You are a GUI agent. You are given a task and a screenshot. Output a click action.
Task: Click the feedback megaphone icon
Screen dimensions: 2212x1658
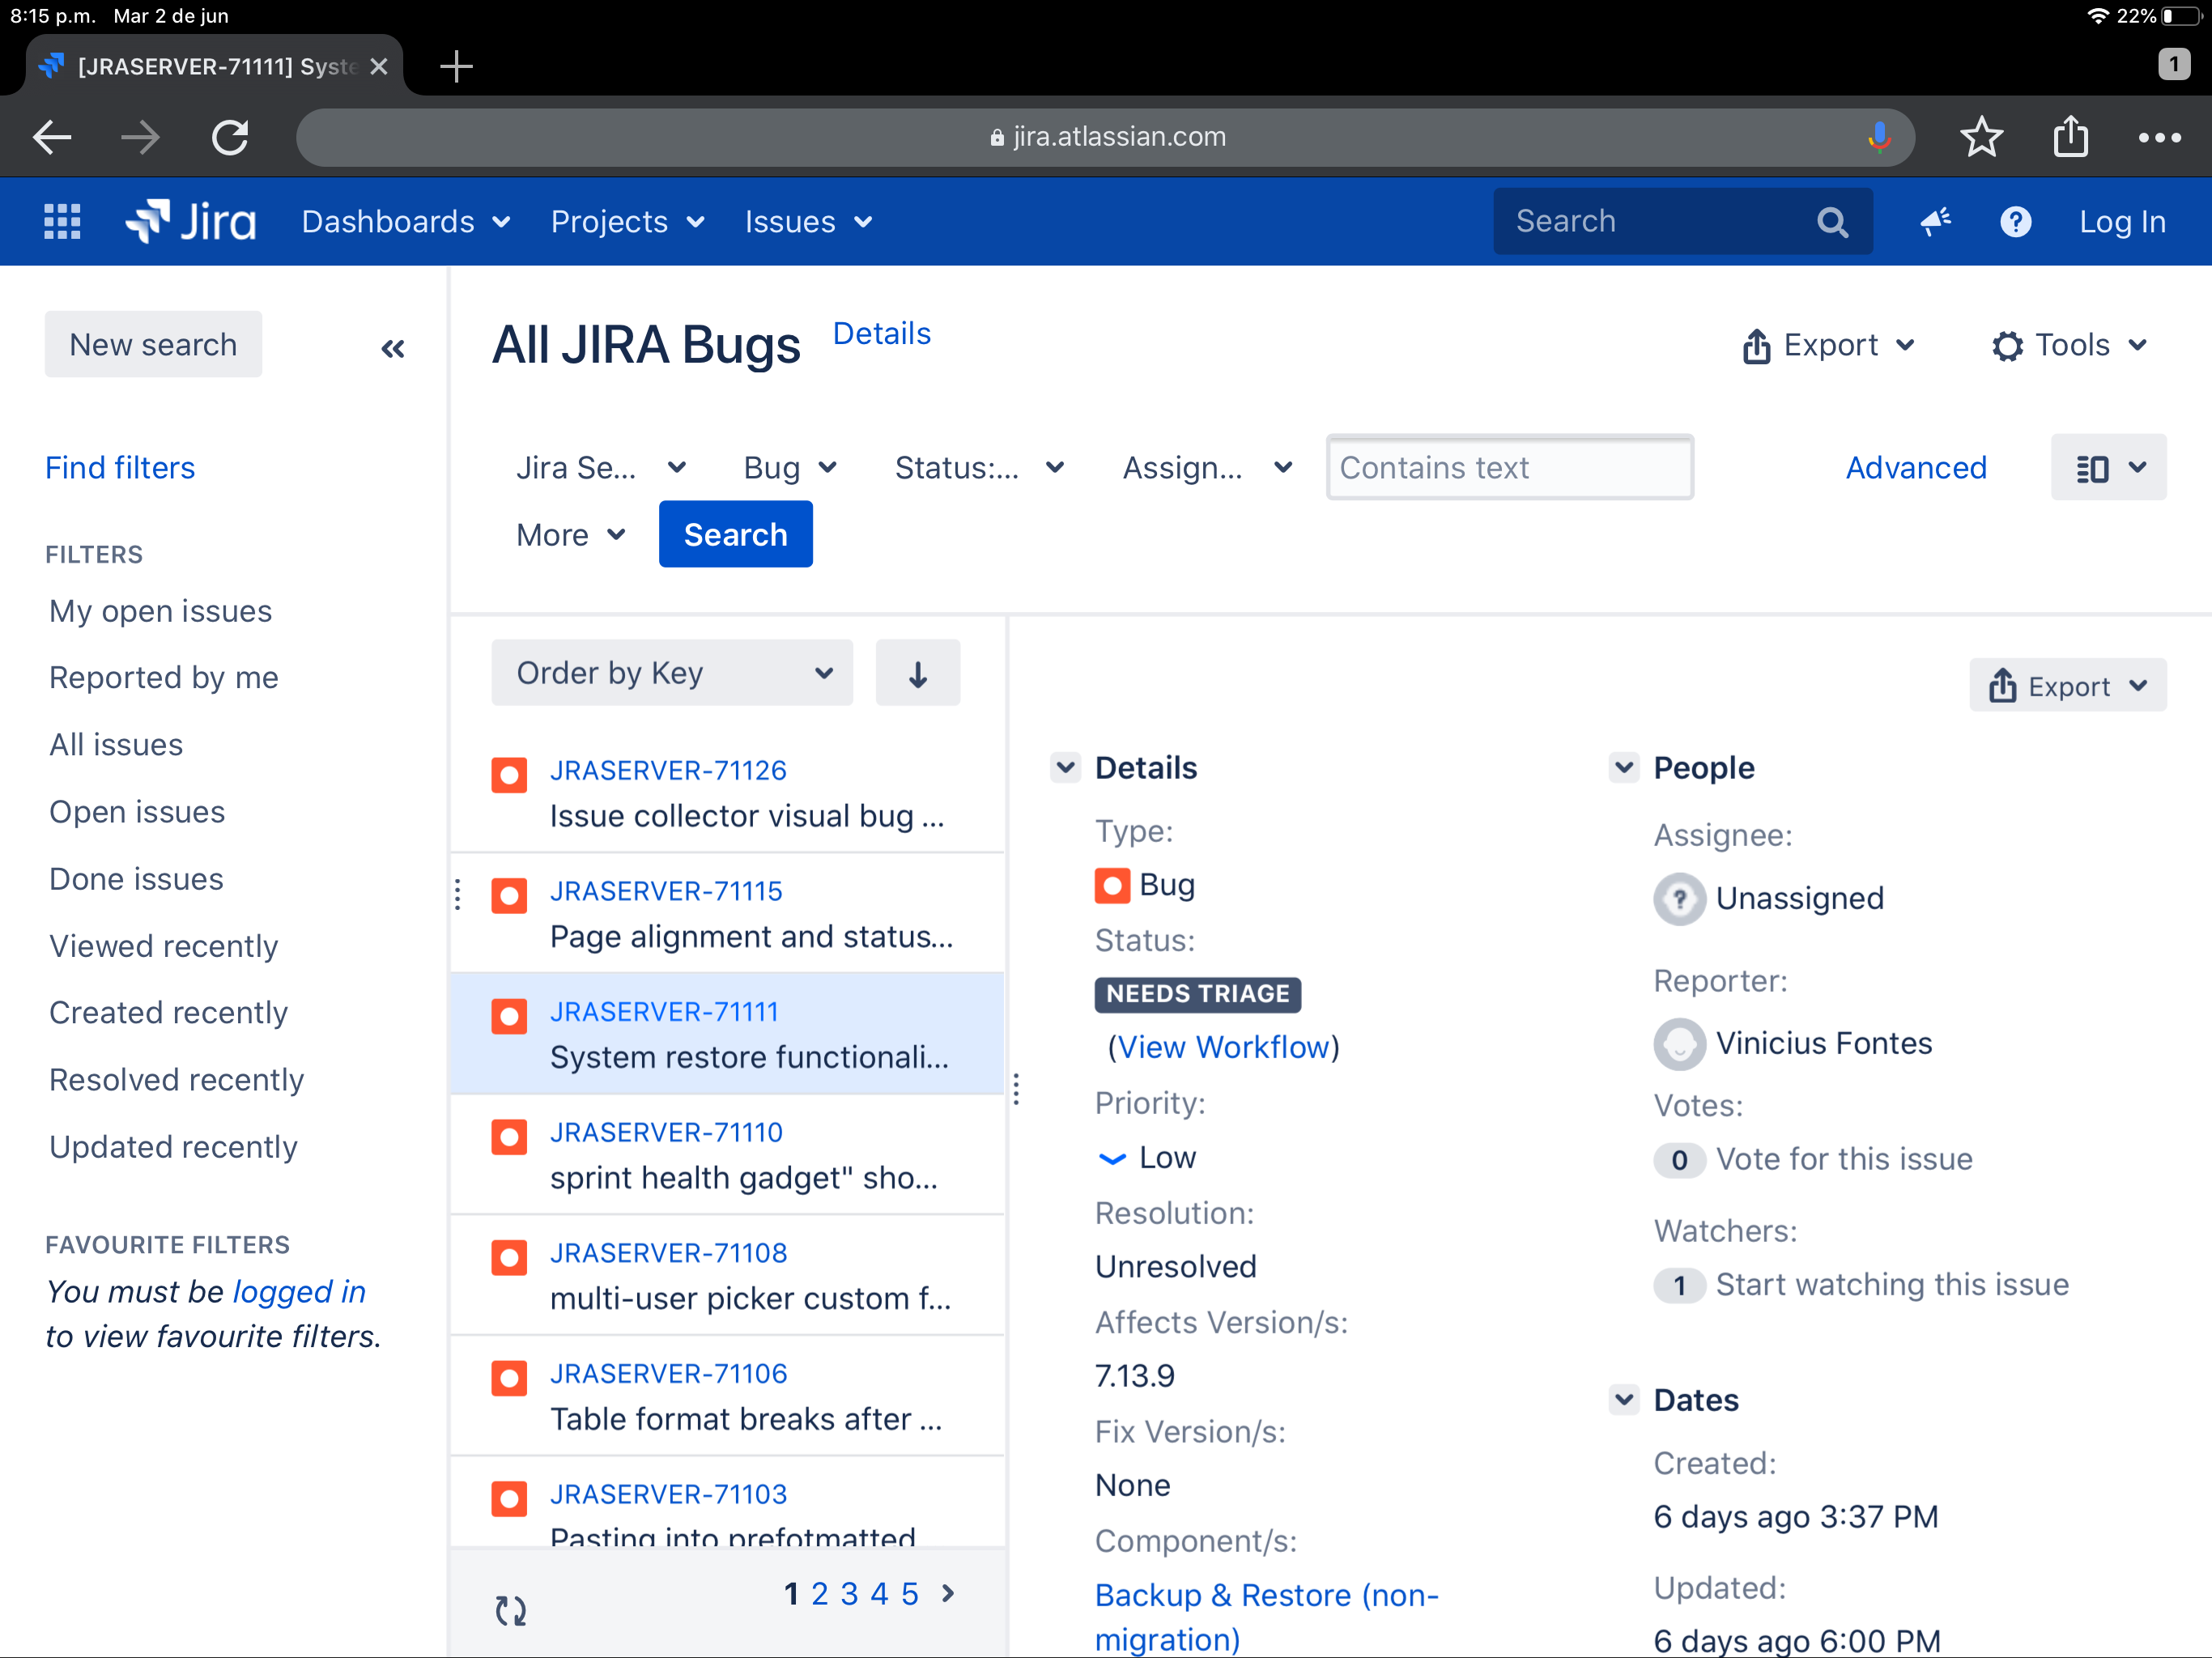[x=1935, y=221]
